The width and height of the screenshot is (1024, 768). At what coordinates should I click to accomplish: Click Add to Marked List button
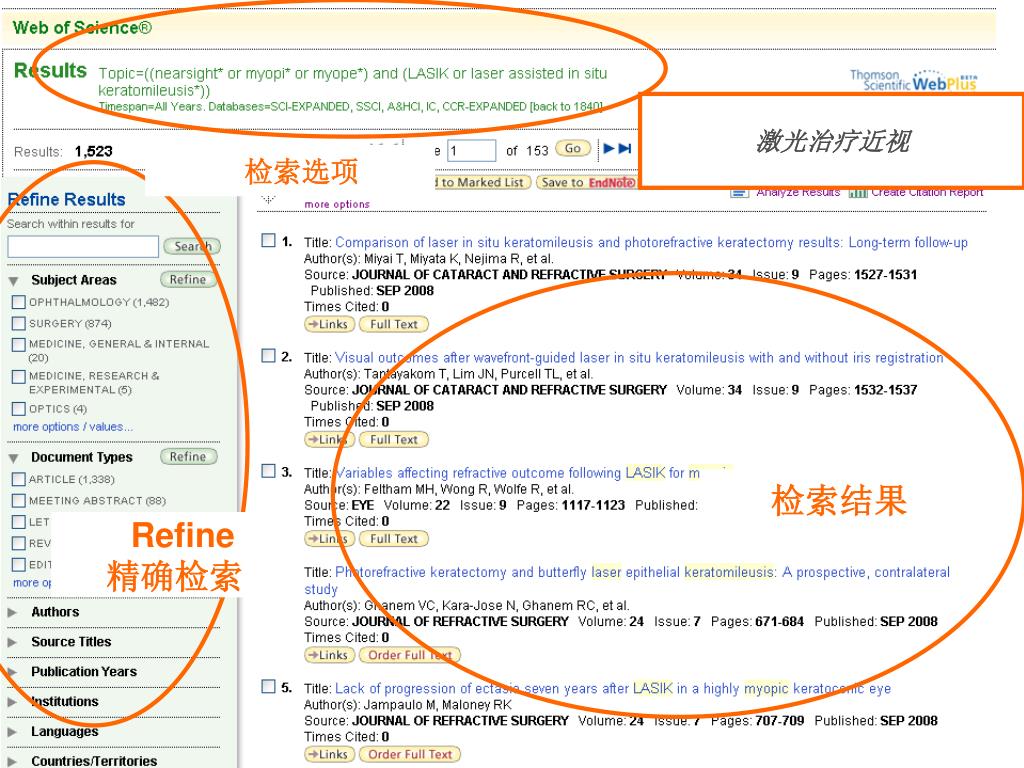tap(481, 182)
